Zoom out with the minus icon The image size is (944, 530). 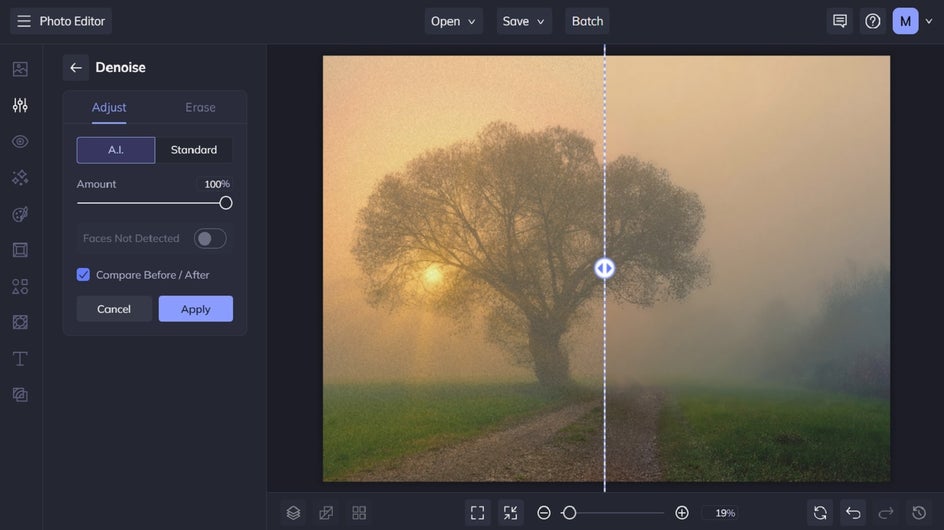[544, 513]
